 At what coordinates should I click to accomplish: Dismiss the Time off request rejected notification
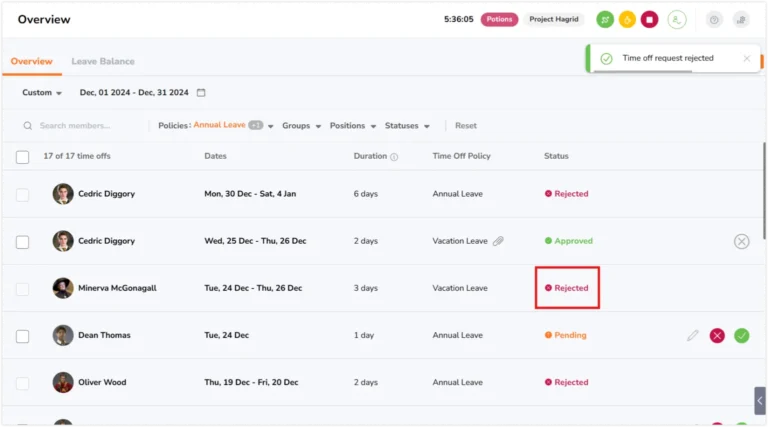[746, 58]
